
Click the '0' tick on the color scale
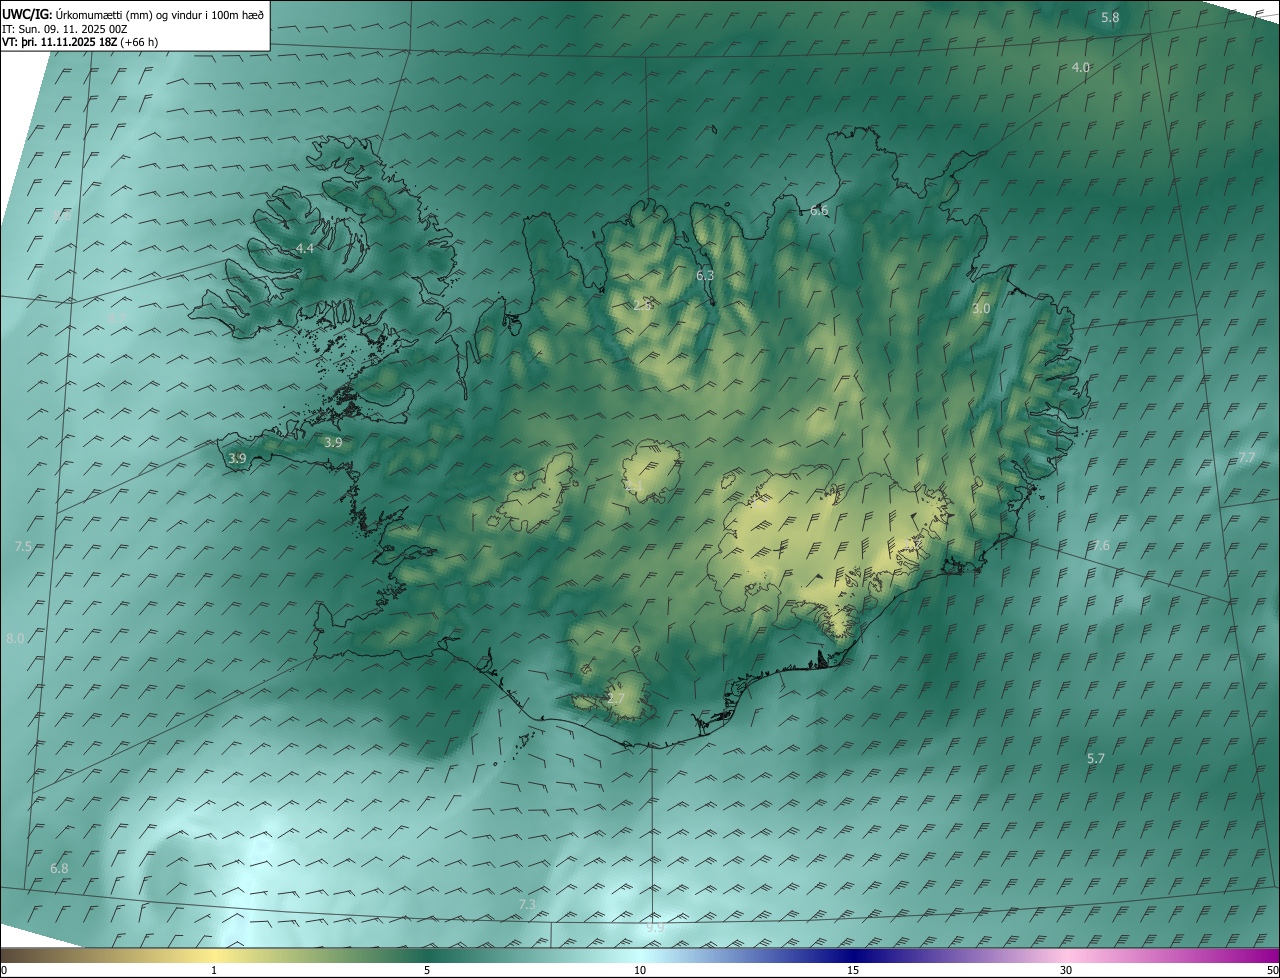coord(4,970)
